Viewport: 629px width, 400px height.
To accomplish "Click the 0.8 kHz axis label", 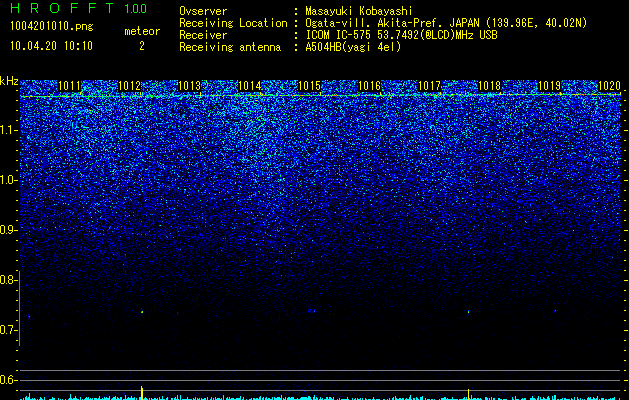I will click(x=9, y=280).
